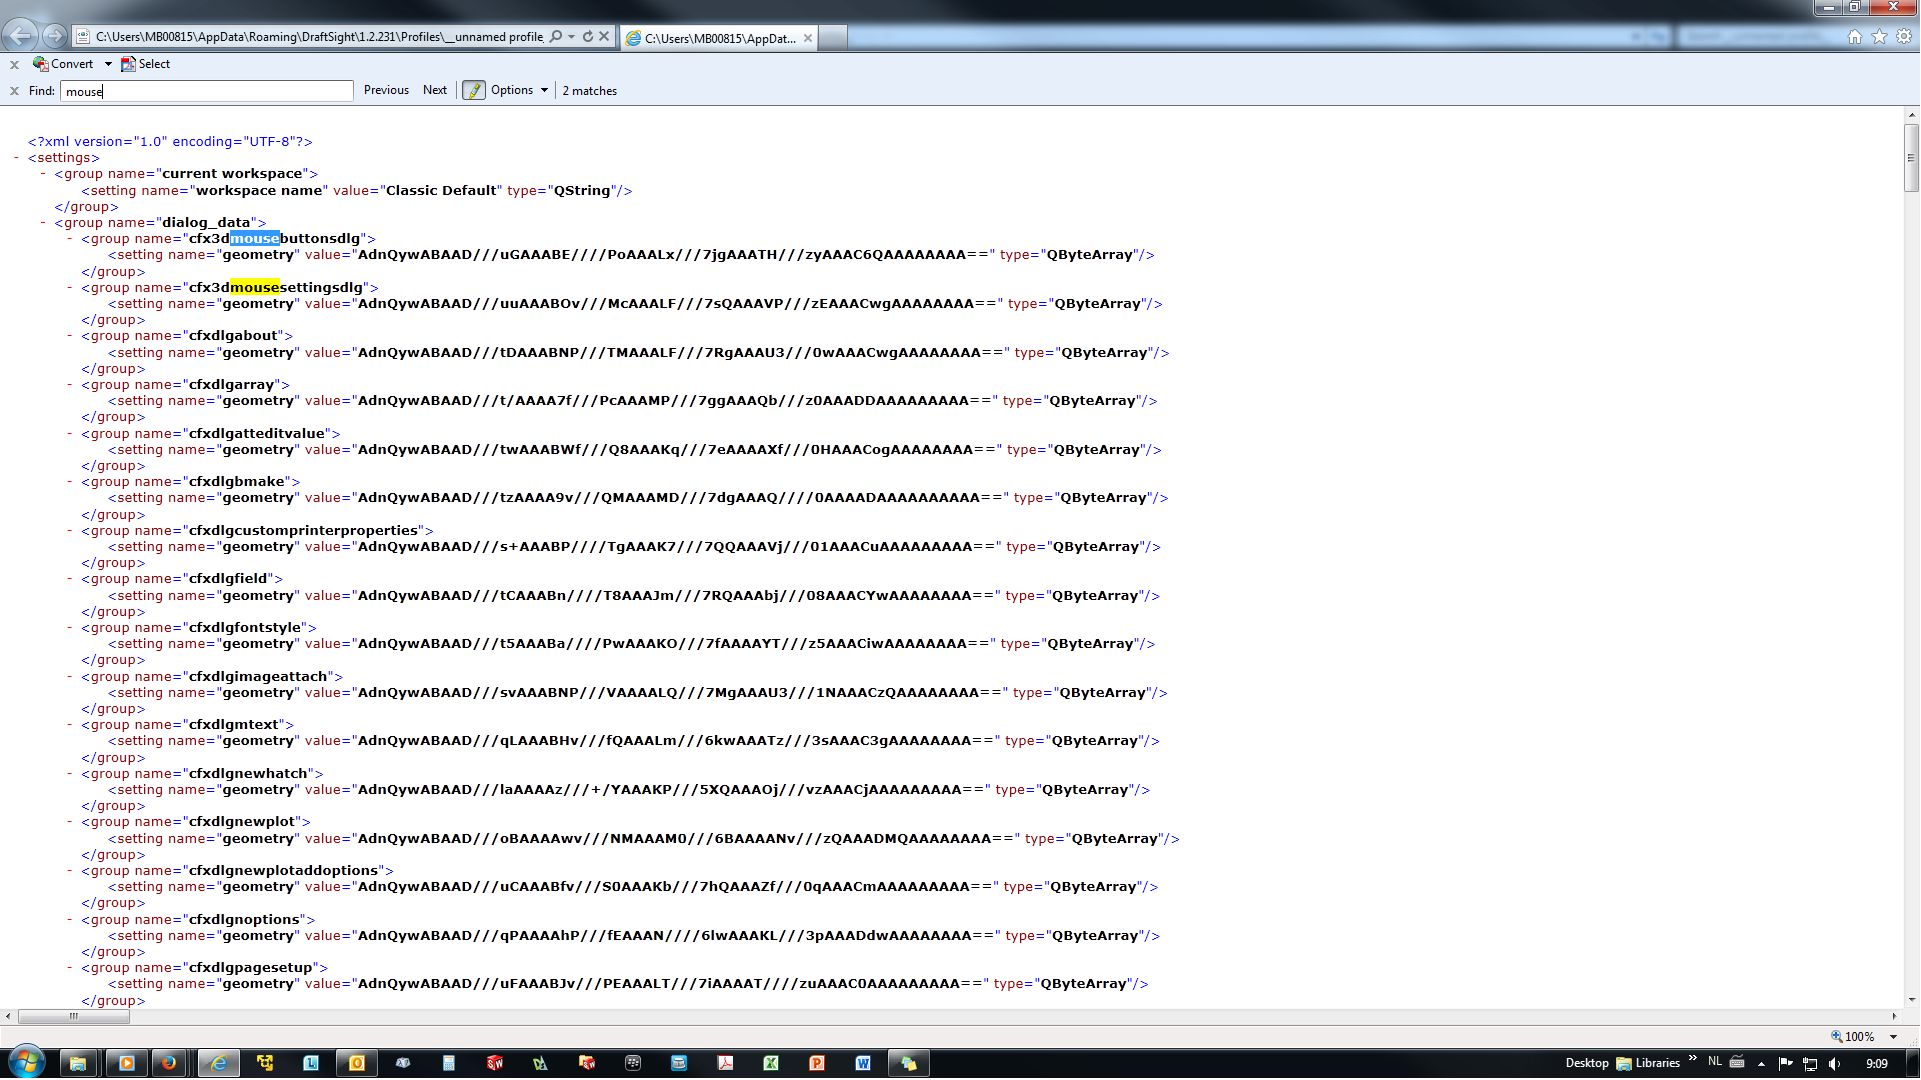Open SolidWorks from the taskbar

coord(495,1063)
